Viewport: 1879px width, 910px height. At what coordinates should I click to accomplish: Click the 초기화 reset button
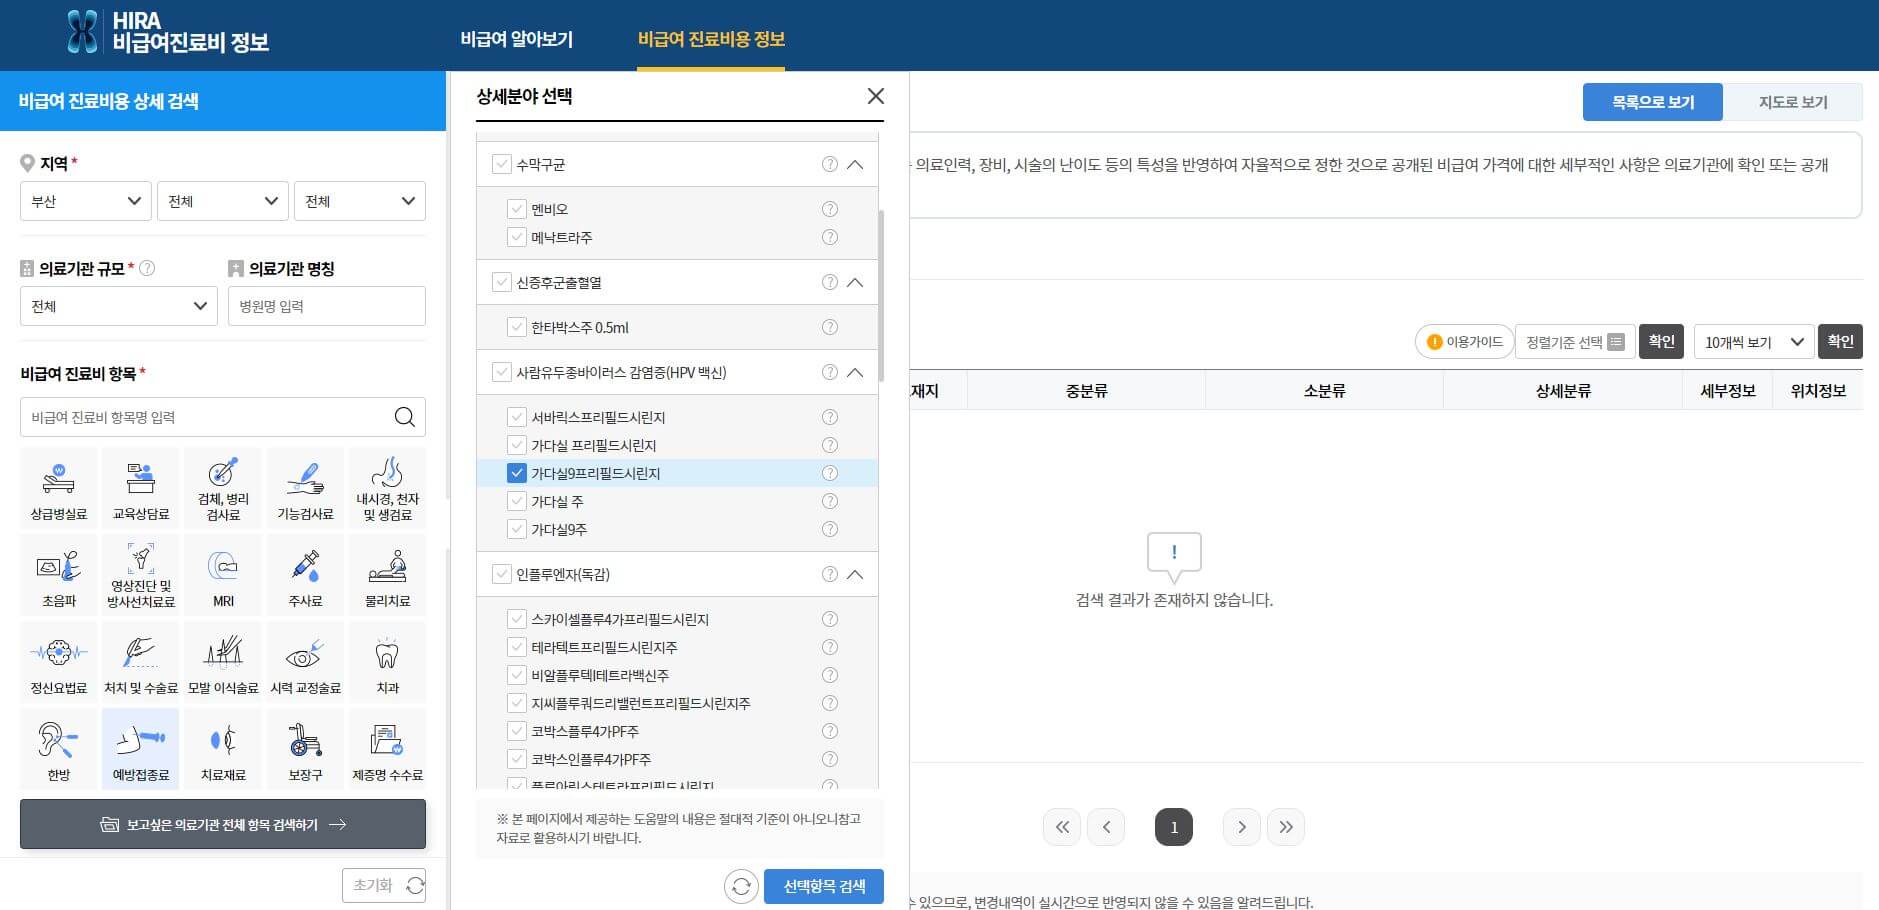[383, 884]
